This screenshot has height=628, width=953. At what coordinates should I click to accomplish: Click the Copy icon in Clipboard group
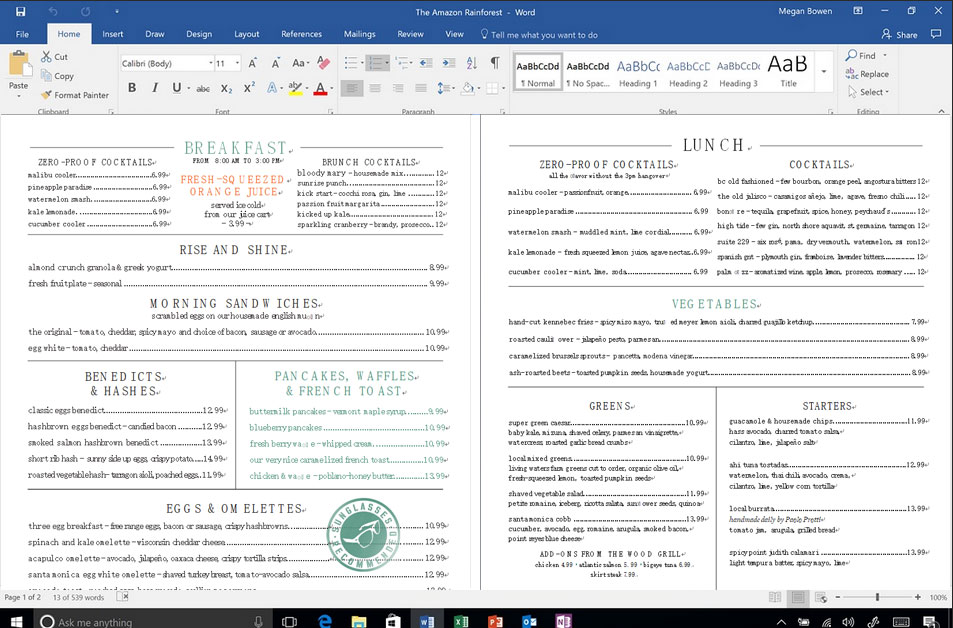pyautogui.click(x=46, y=75)
